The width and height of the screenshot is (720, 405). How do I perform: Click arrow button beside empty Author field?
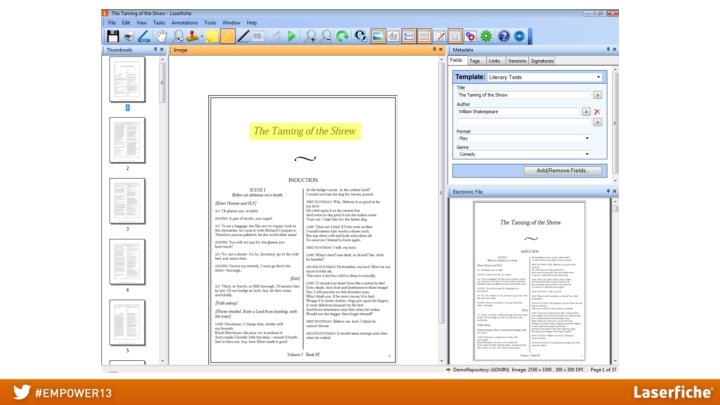(x=597, y=122)
